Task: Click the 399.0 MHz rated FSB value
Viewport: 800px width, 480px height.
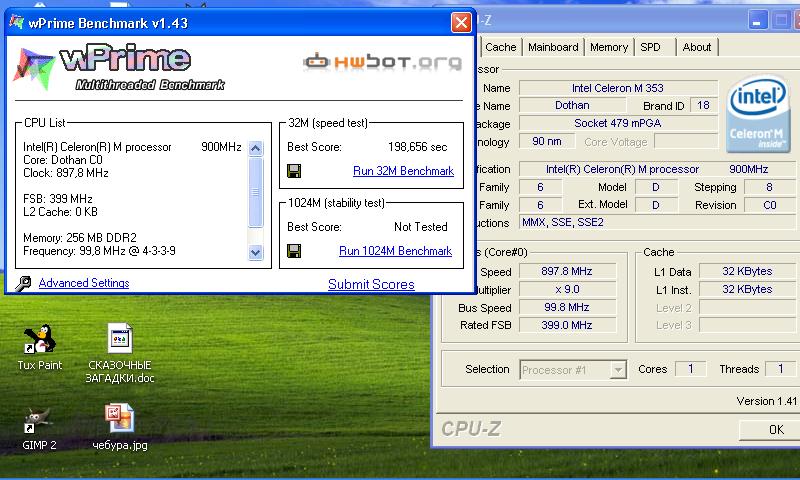Action: (567, 325)
